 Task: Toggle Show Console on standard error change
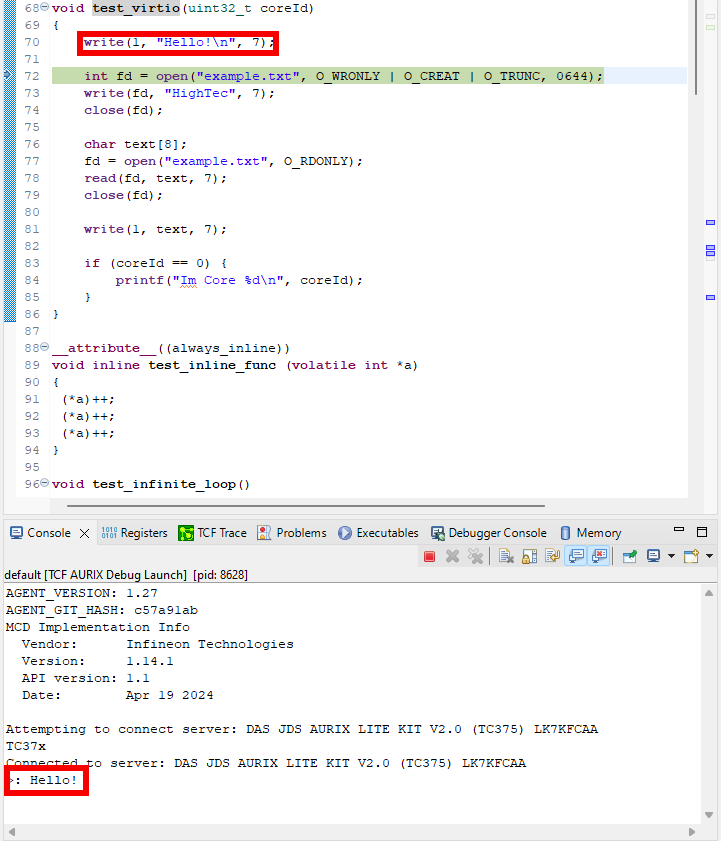[x=599, y=556]
